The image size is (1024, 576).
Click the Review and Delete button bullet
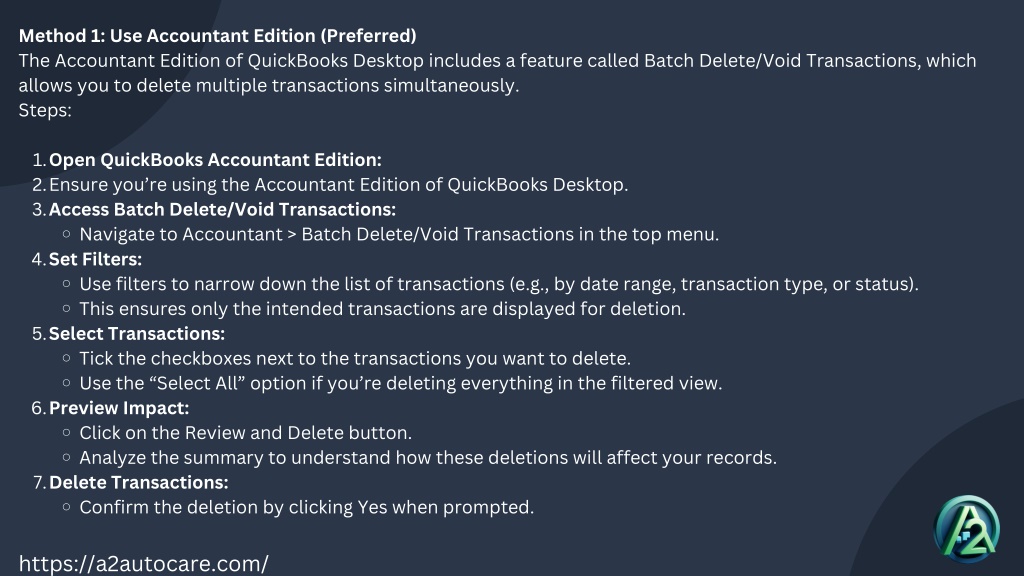(x=246, y=433)
